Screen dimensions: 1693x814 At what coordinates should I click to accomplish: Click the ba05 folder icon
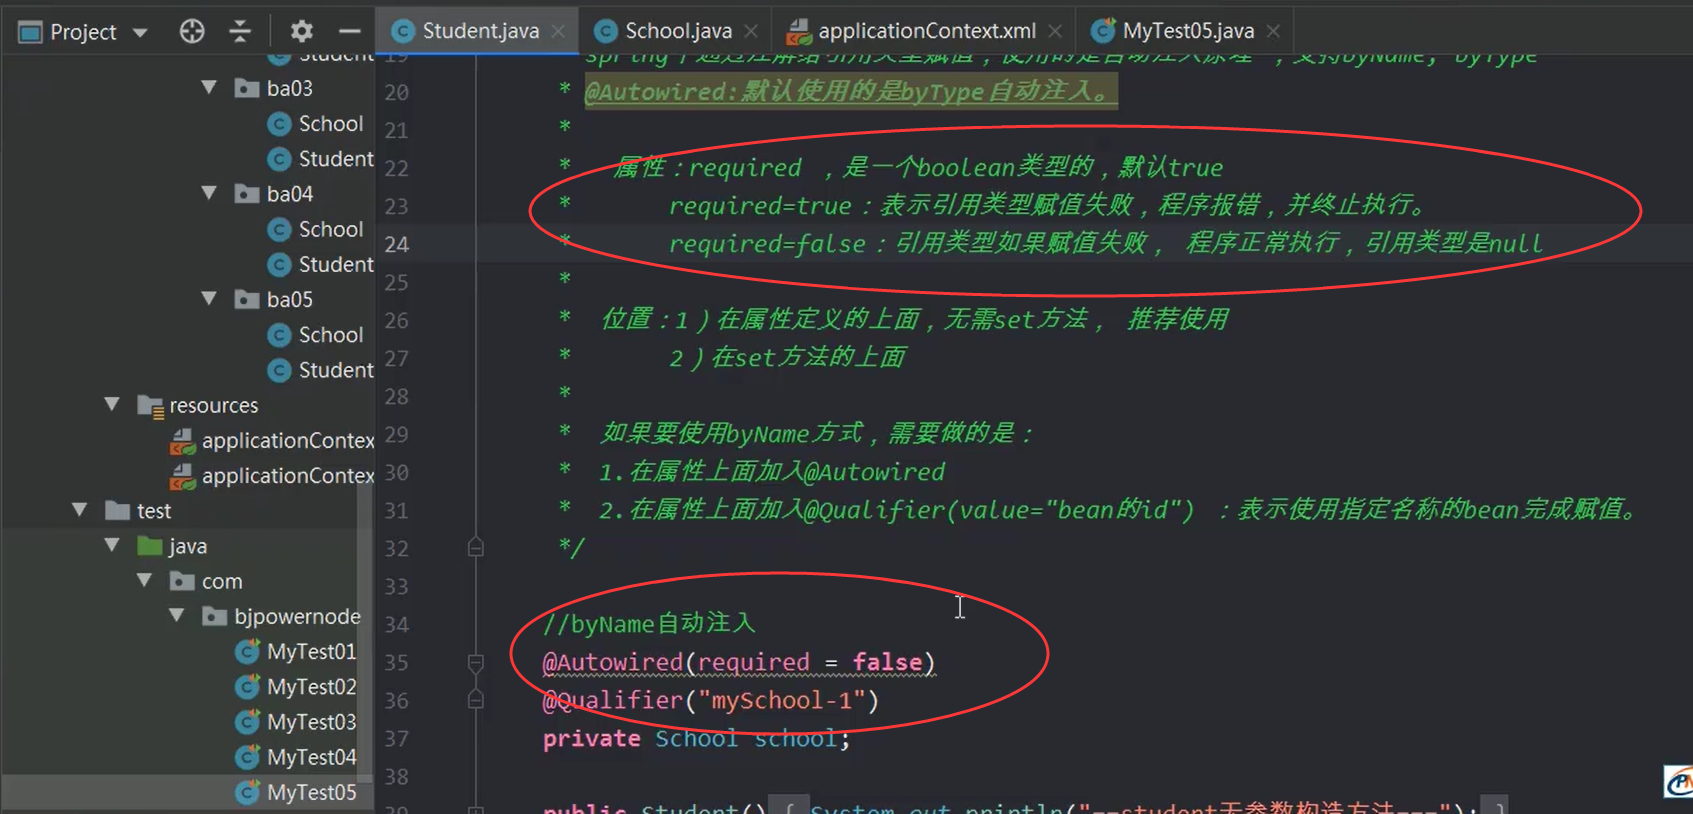click(247, 299)
